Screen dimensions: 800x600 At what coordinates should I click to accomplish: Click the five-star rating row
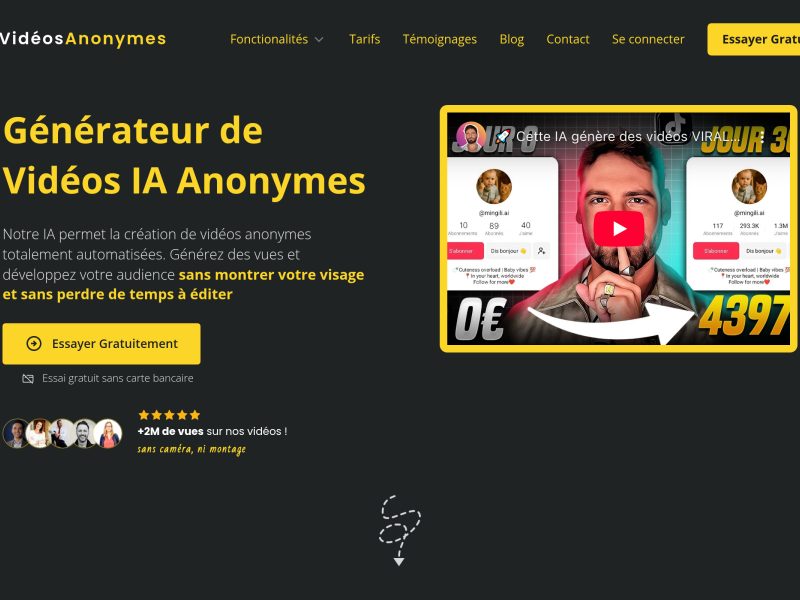pyautogui.click(x=169, y=415)
